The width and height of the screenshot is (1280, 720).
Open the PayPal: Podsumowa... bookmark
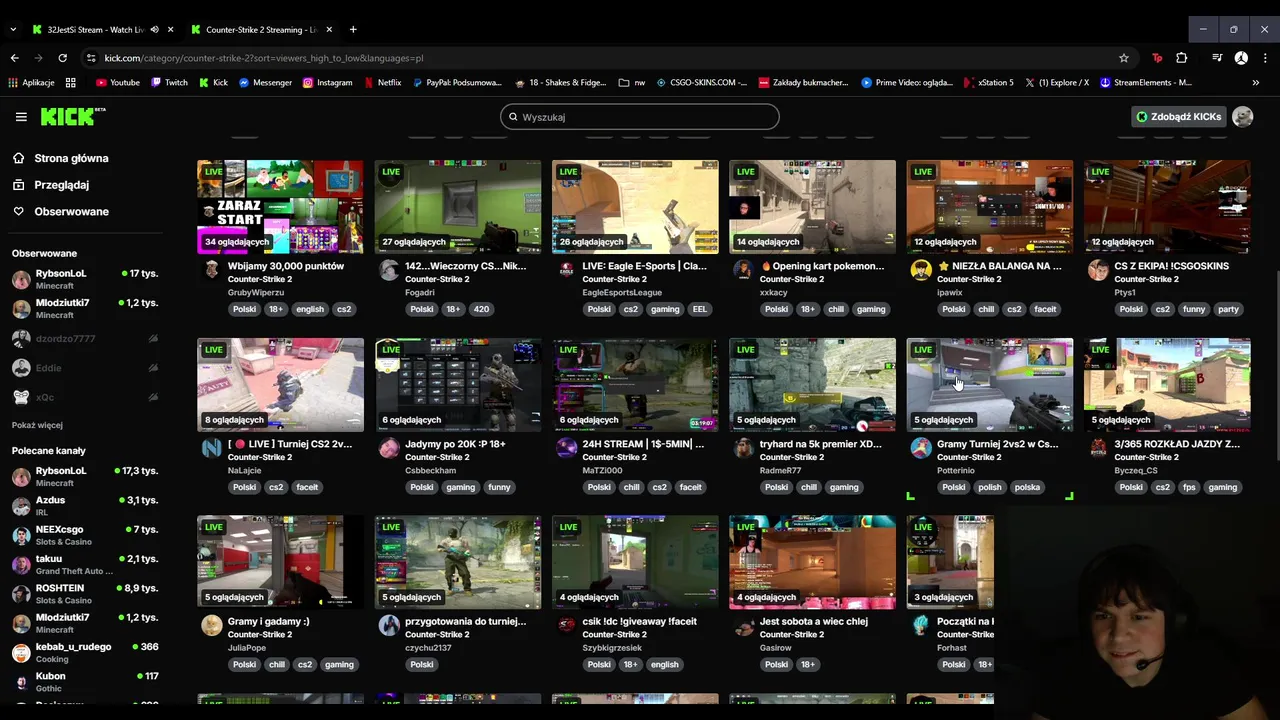click(x=457, y=83)
